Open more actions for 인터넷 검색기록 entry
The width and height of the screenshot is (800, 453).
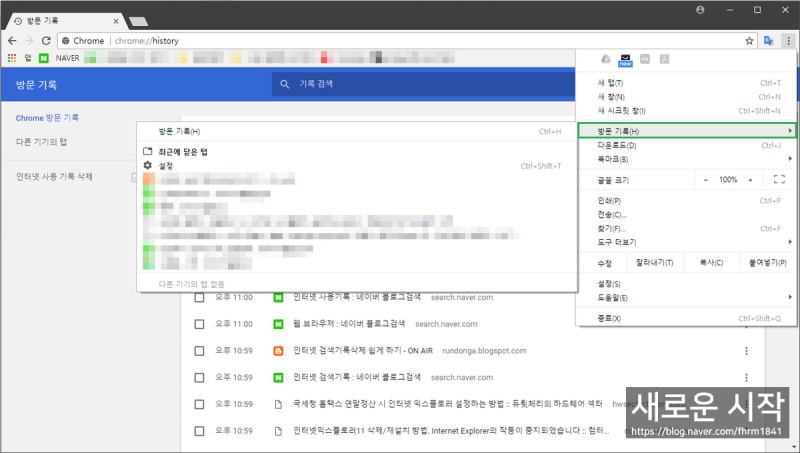coord(746,378)
